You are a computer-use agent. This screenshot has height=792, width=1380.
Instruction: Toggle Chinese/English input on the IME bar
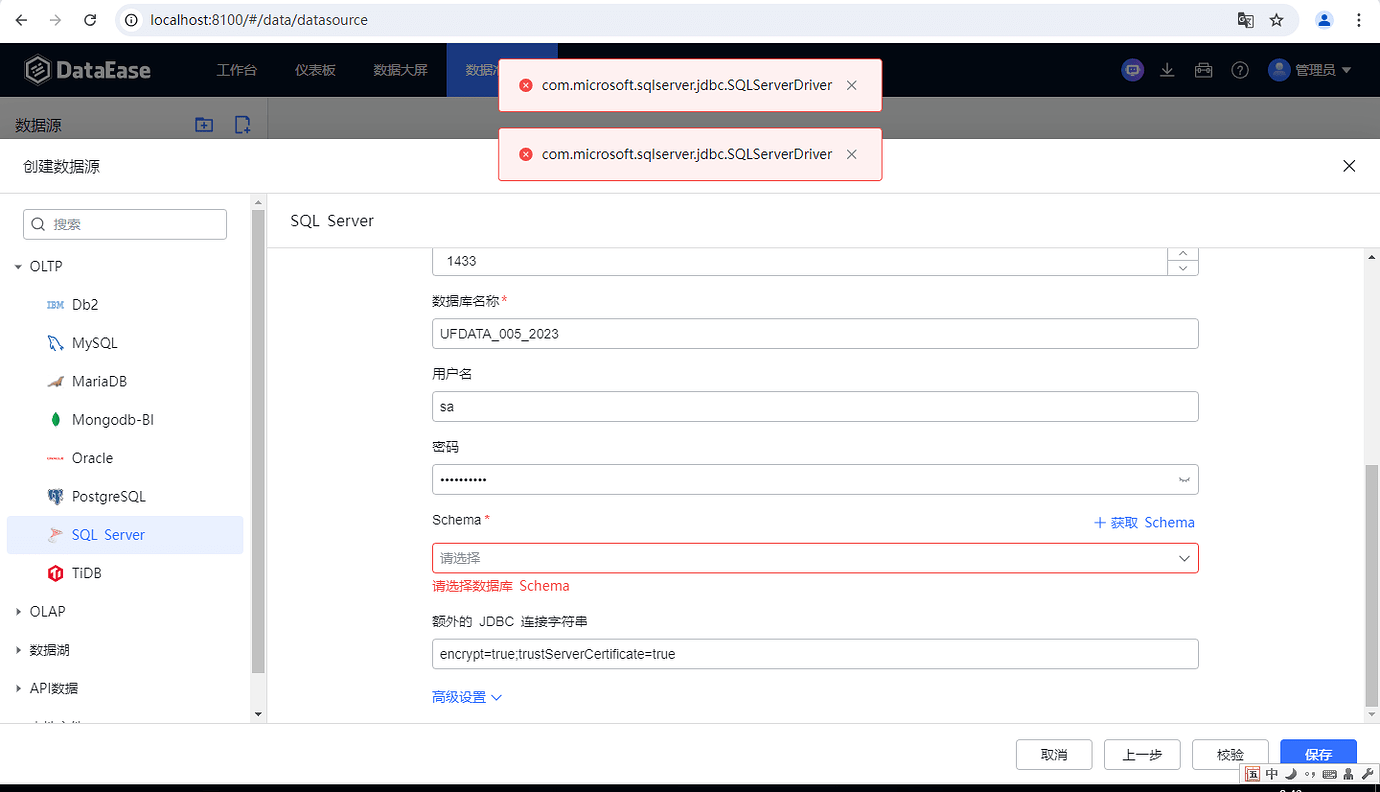click(x=1271, y=773)
